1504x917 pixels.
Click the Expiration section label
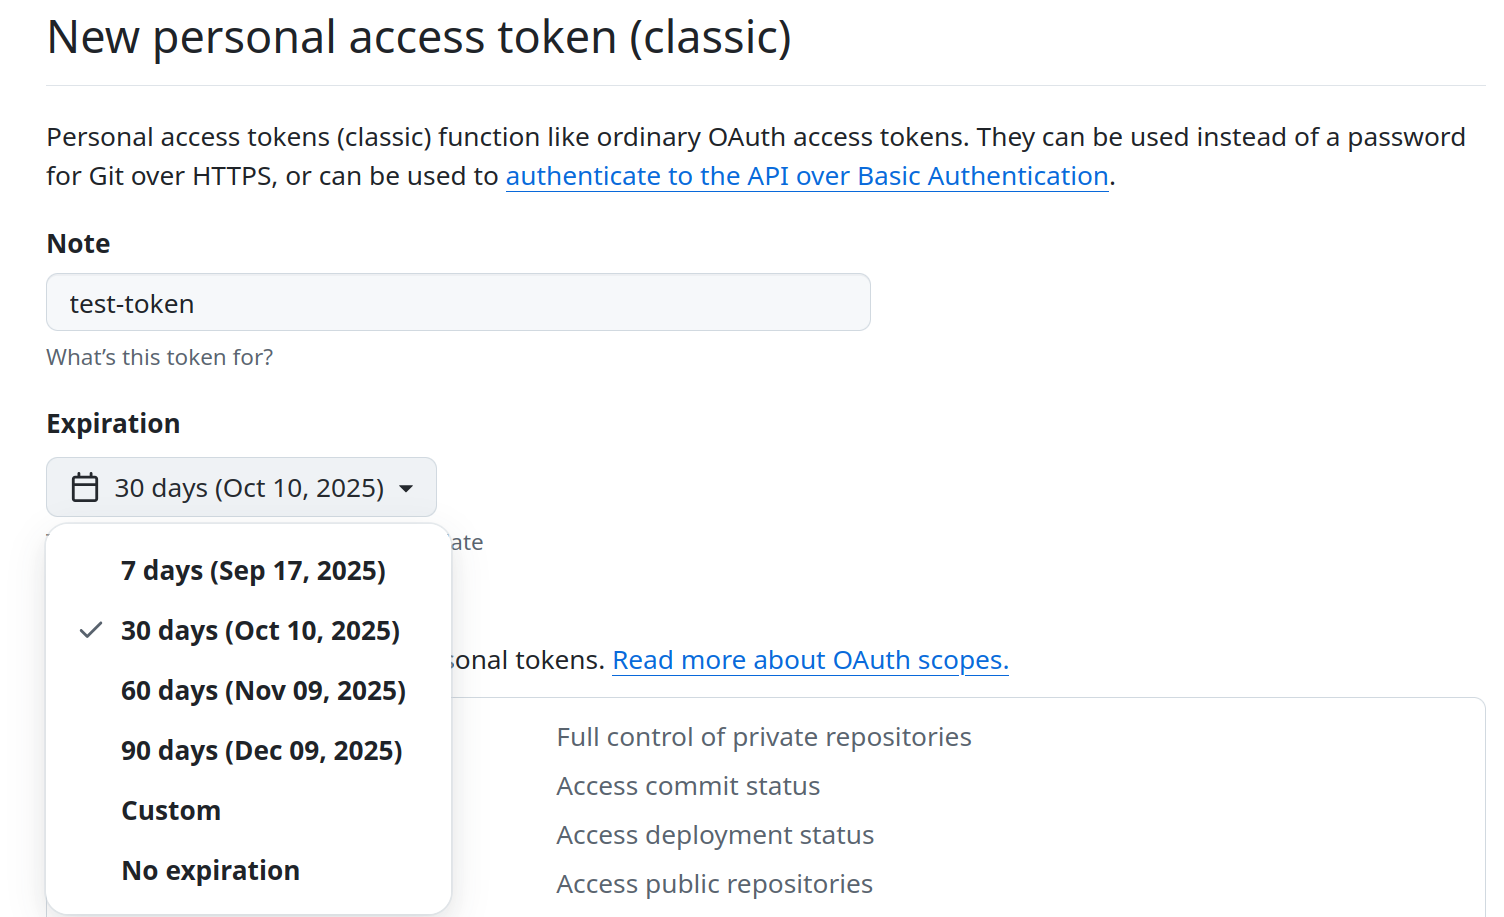click(x=113, y=424)
